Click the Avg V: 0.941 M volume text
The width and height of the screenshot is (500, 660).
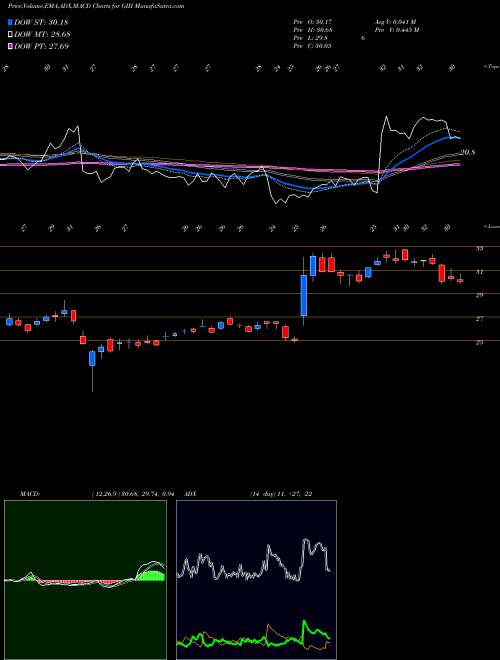tap(394, 22)
